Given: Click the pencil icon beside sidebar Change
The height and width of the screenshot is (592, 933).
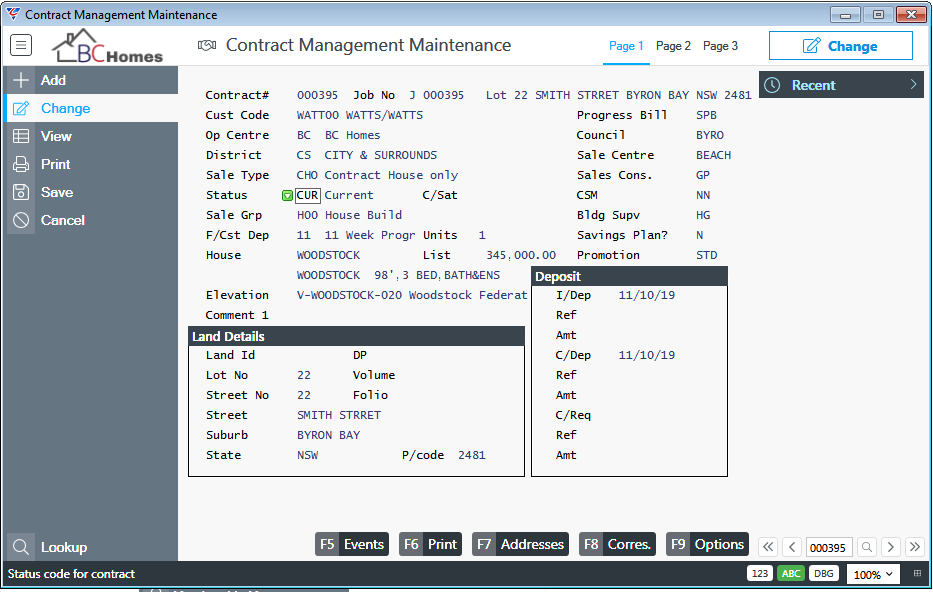Looking at the screenshot, I should coord(21,108).
